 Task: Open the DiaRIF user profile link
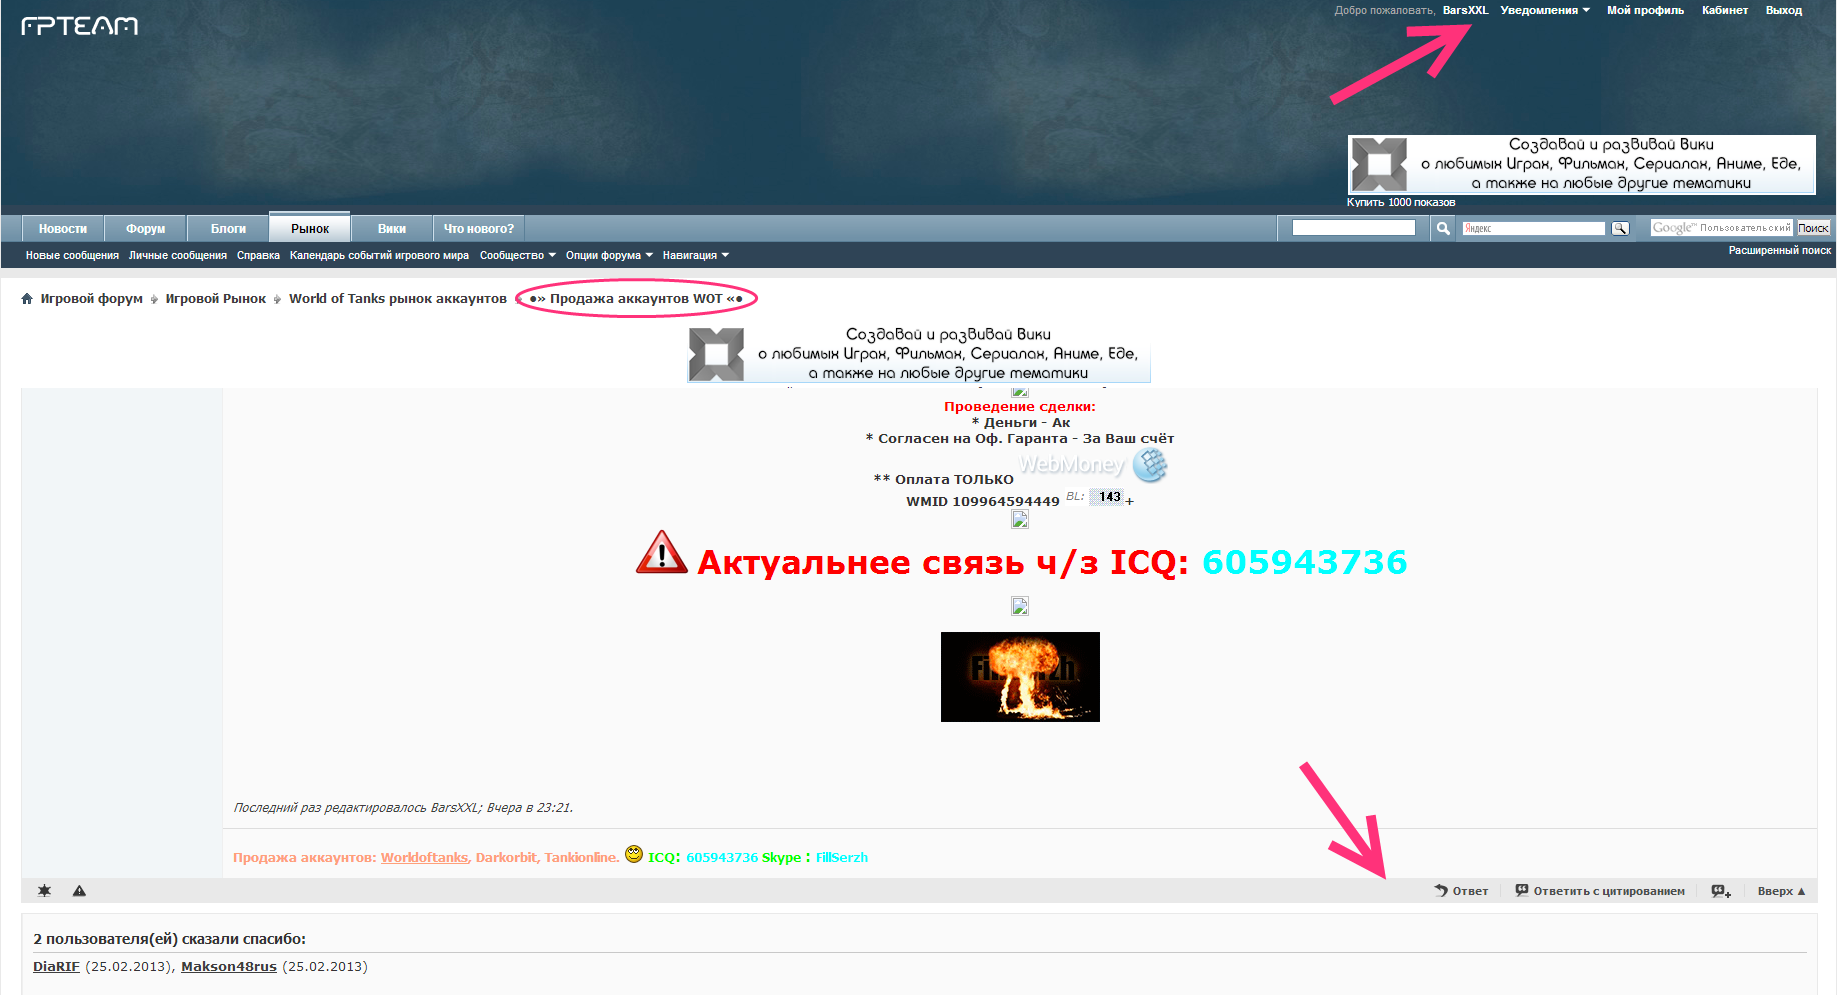point(56,966)
